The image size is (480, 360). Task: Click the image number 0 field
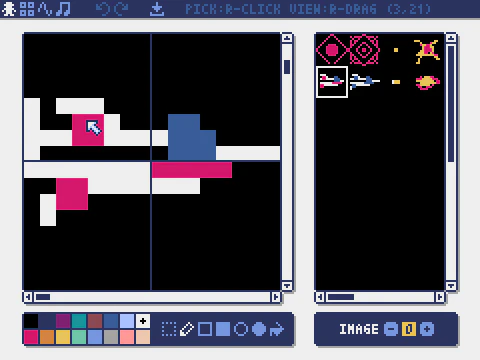(409, 329)
